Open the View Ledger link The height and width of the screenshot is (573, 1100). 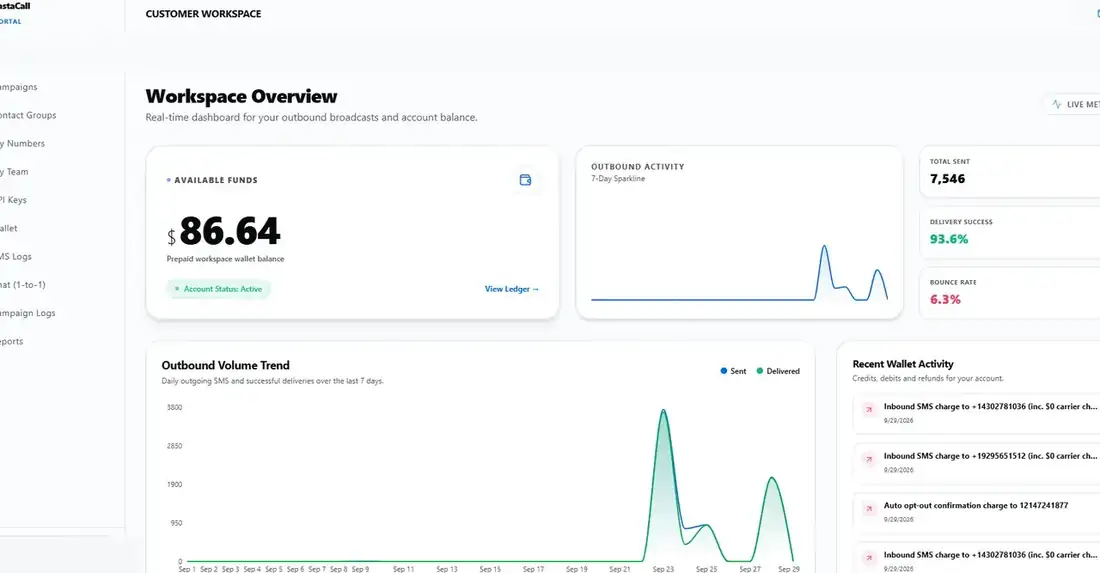(x=511, y=289)
